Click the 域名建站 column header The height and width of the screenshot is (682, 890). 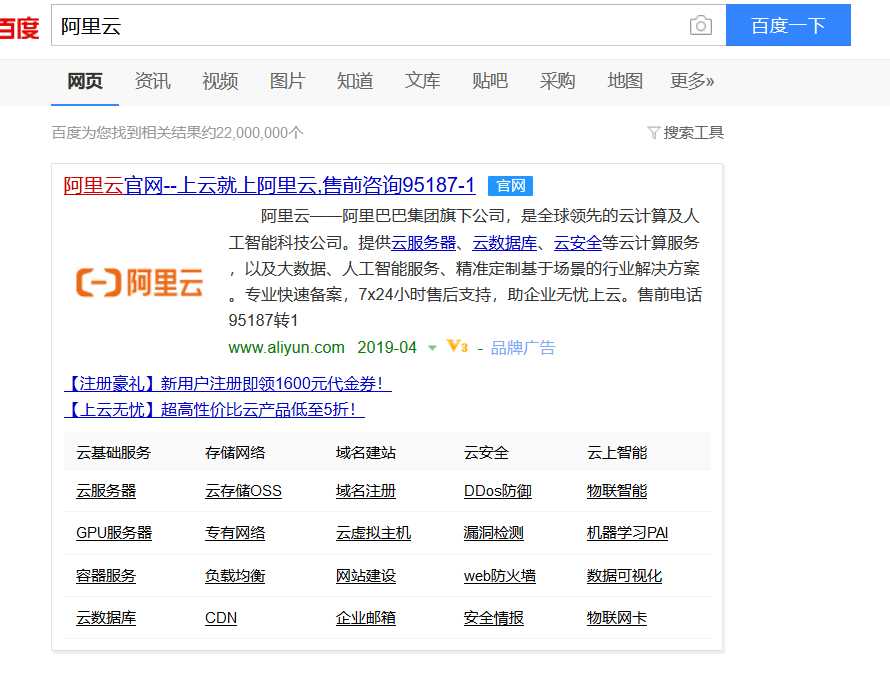pos(366,453)
